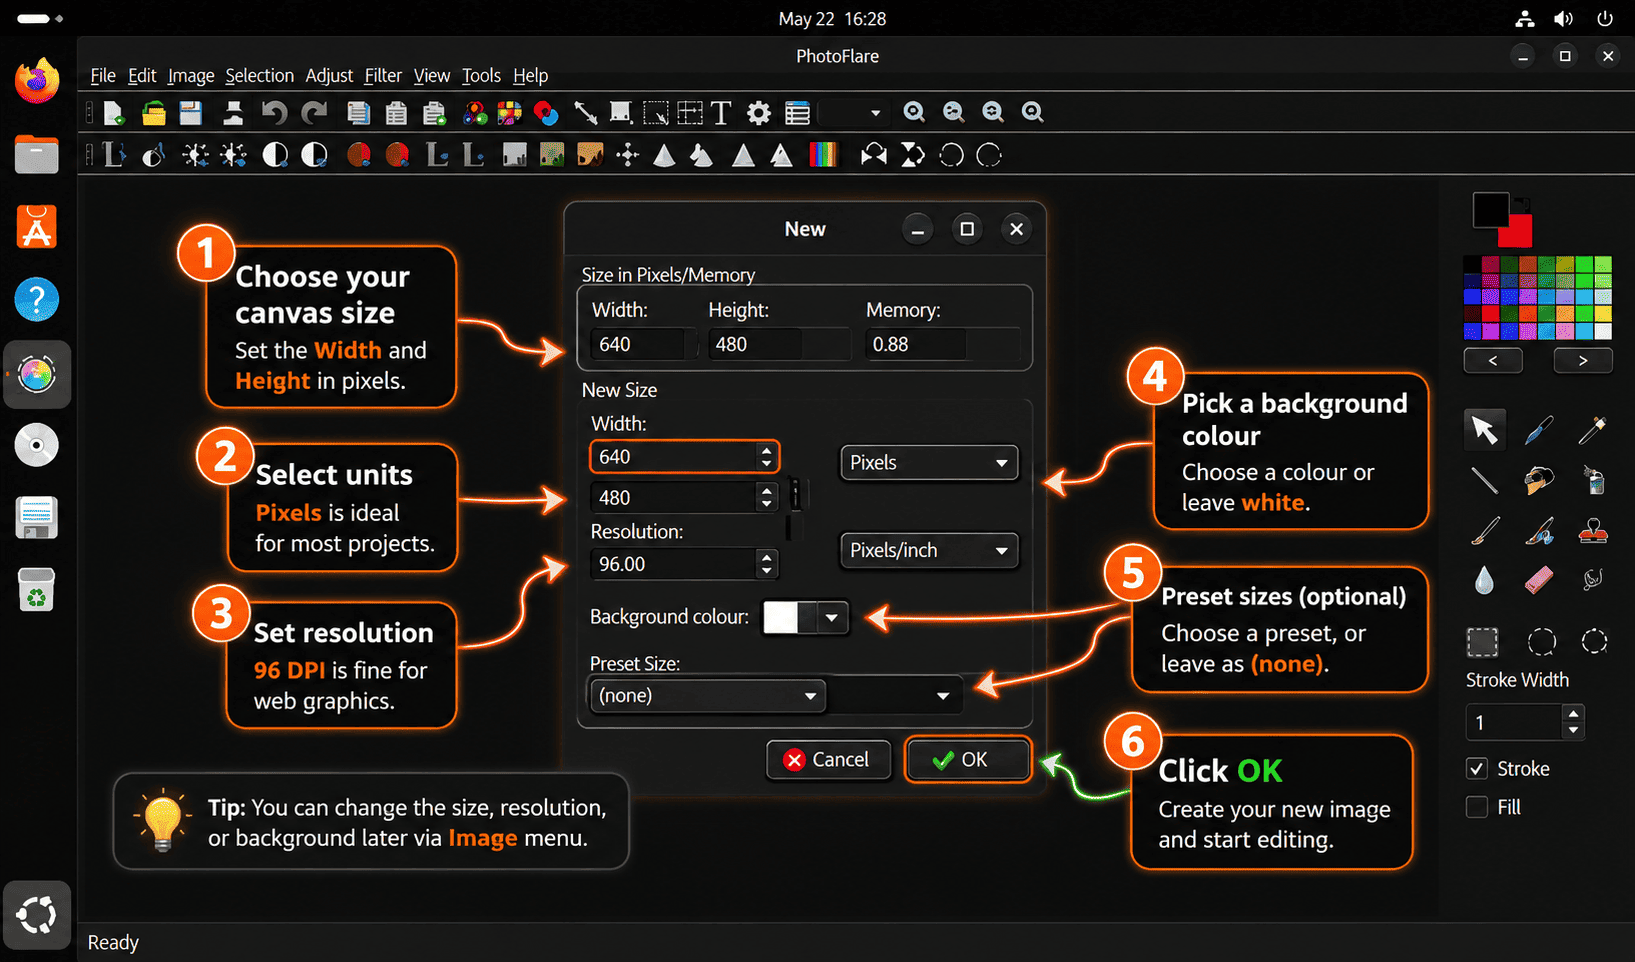Click the Memory field showing 0.88
Screen dimensions: 1635x962
tap(942, 345)
